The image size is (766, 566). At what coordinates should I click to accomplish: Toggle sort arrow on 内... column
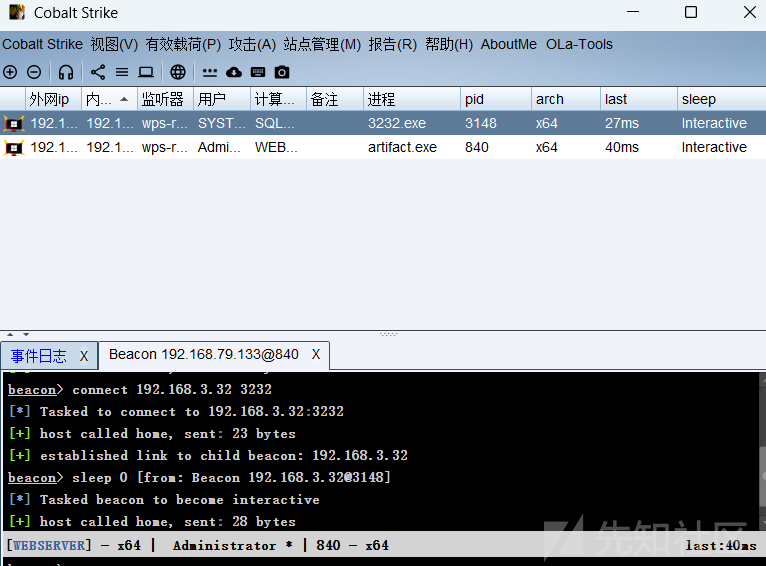point(124,99)
